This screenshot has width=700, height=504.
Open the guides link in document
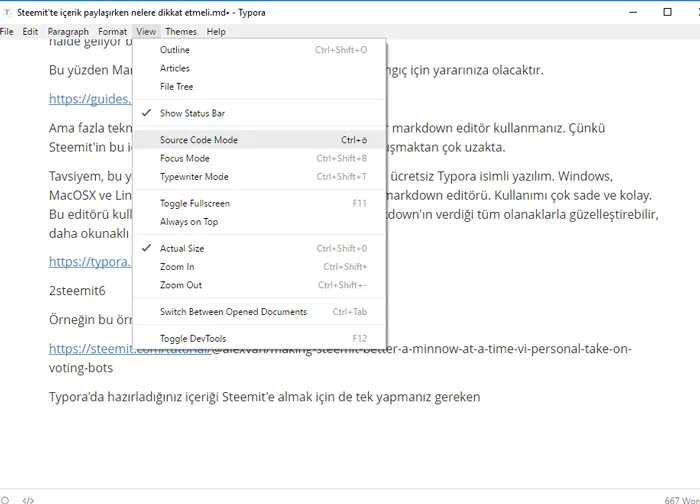[91, 99]
